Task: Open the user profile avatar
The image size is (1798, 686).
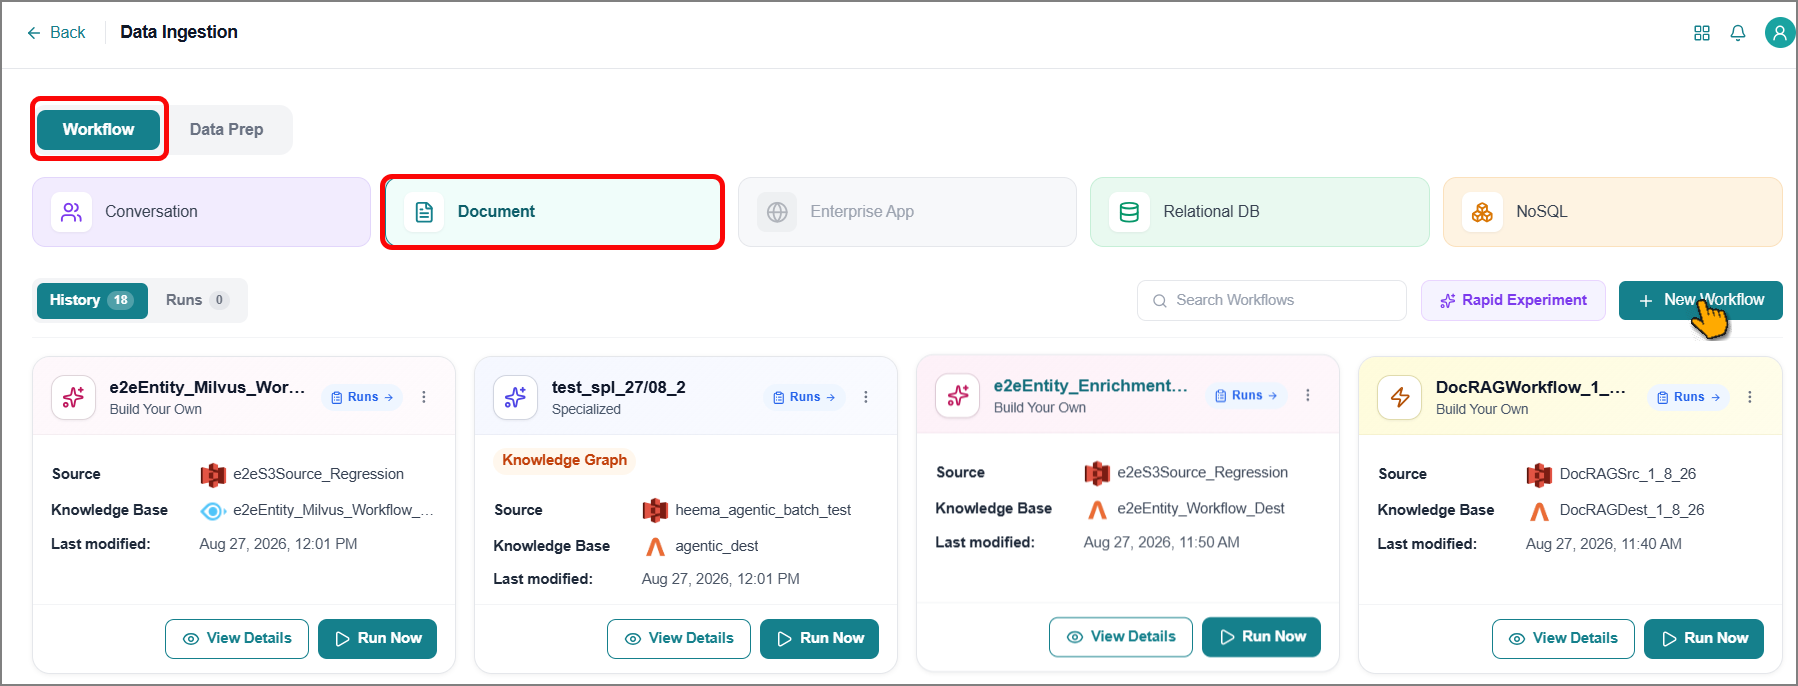Action: coord(1780,33)
